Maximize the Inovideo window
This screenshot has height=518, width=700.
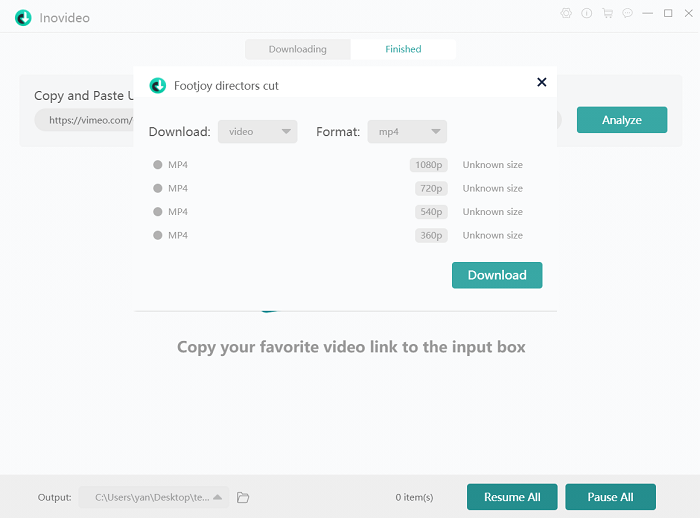[x=668, y=13]
